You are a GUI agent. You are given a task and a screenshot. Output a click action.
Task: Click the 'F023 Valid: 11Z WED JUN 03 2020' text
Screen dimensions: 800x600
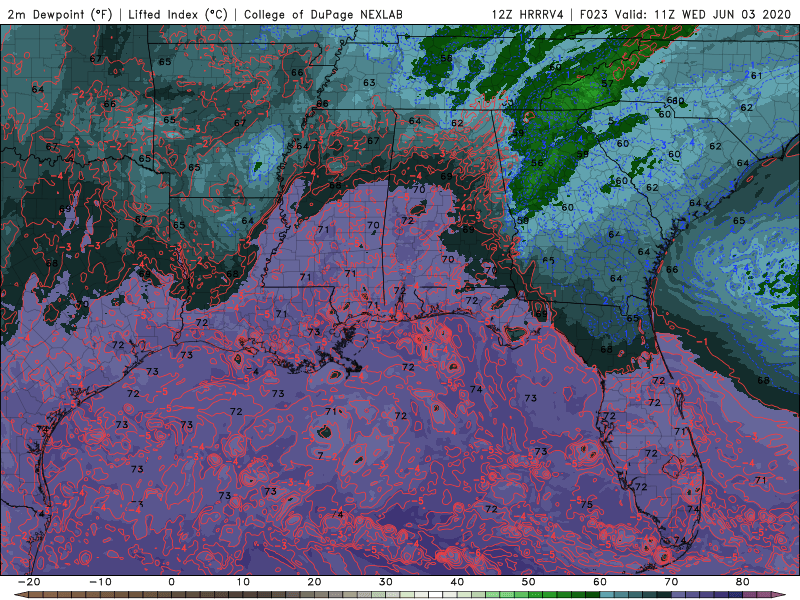(685, 14)
